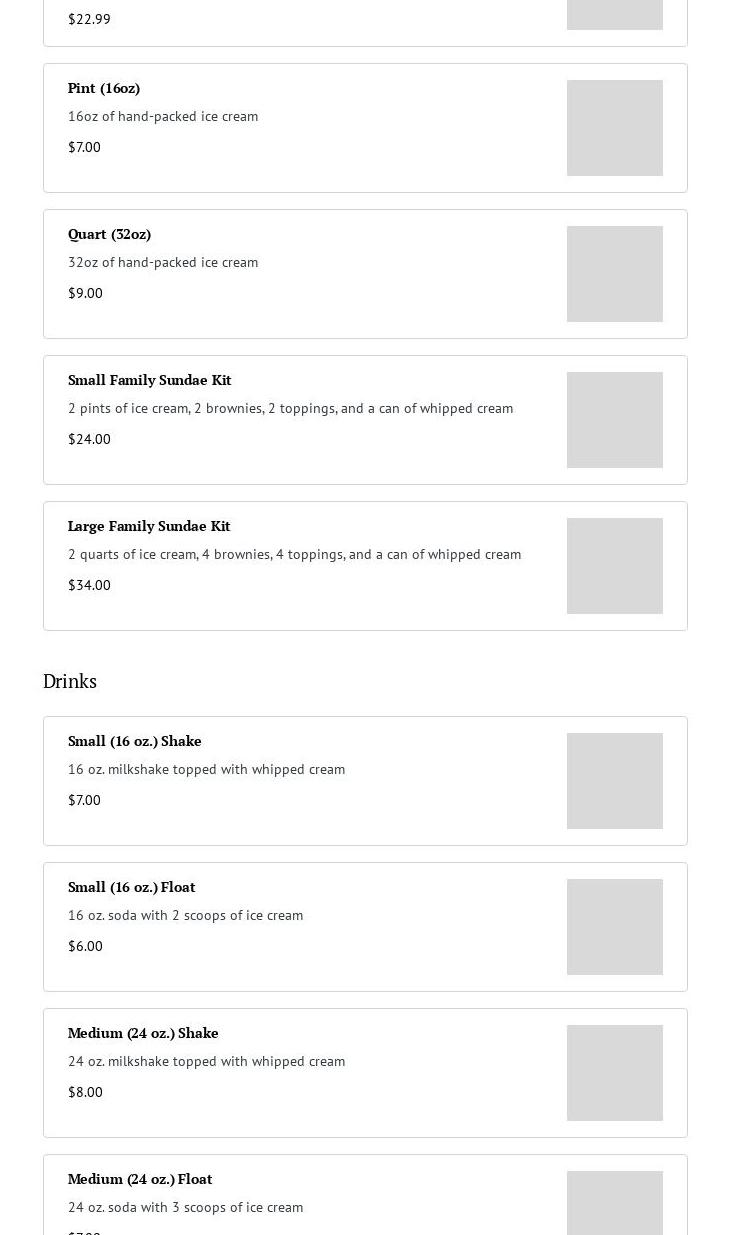
Task: Open the Small (16 oz.) Float thumbnail
Action: 614,927
